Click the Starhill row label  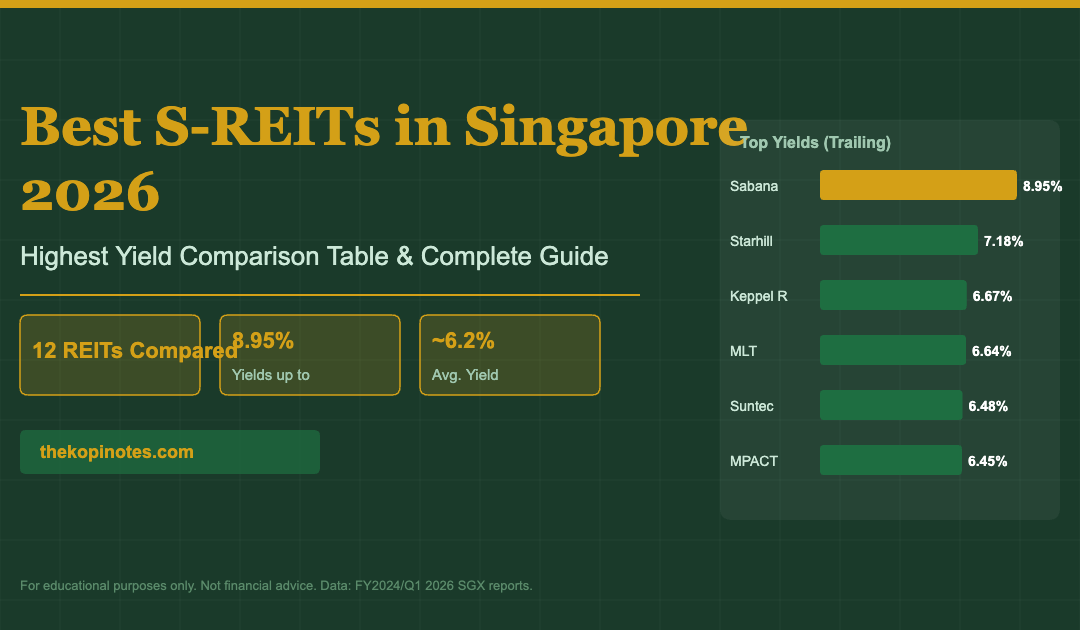click(x=751, y=241)
